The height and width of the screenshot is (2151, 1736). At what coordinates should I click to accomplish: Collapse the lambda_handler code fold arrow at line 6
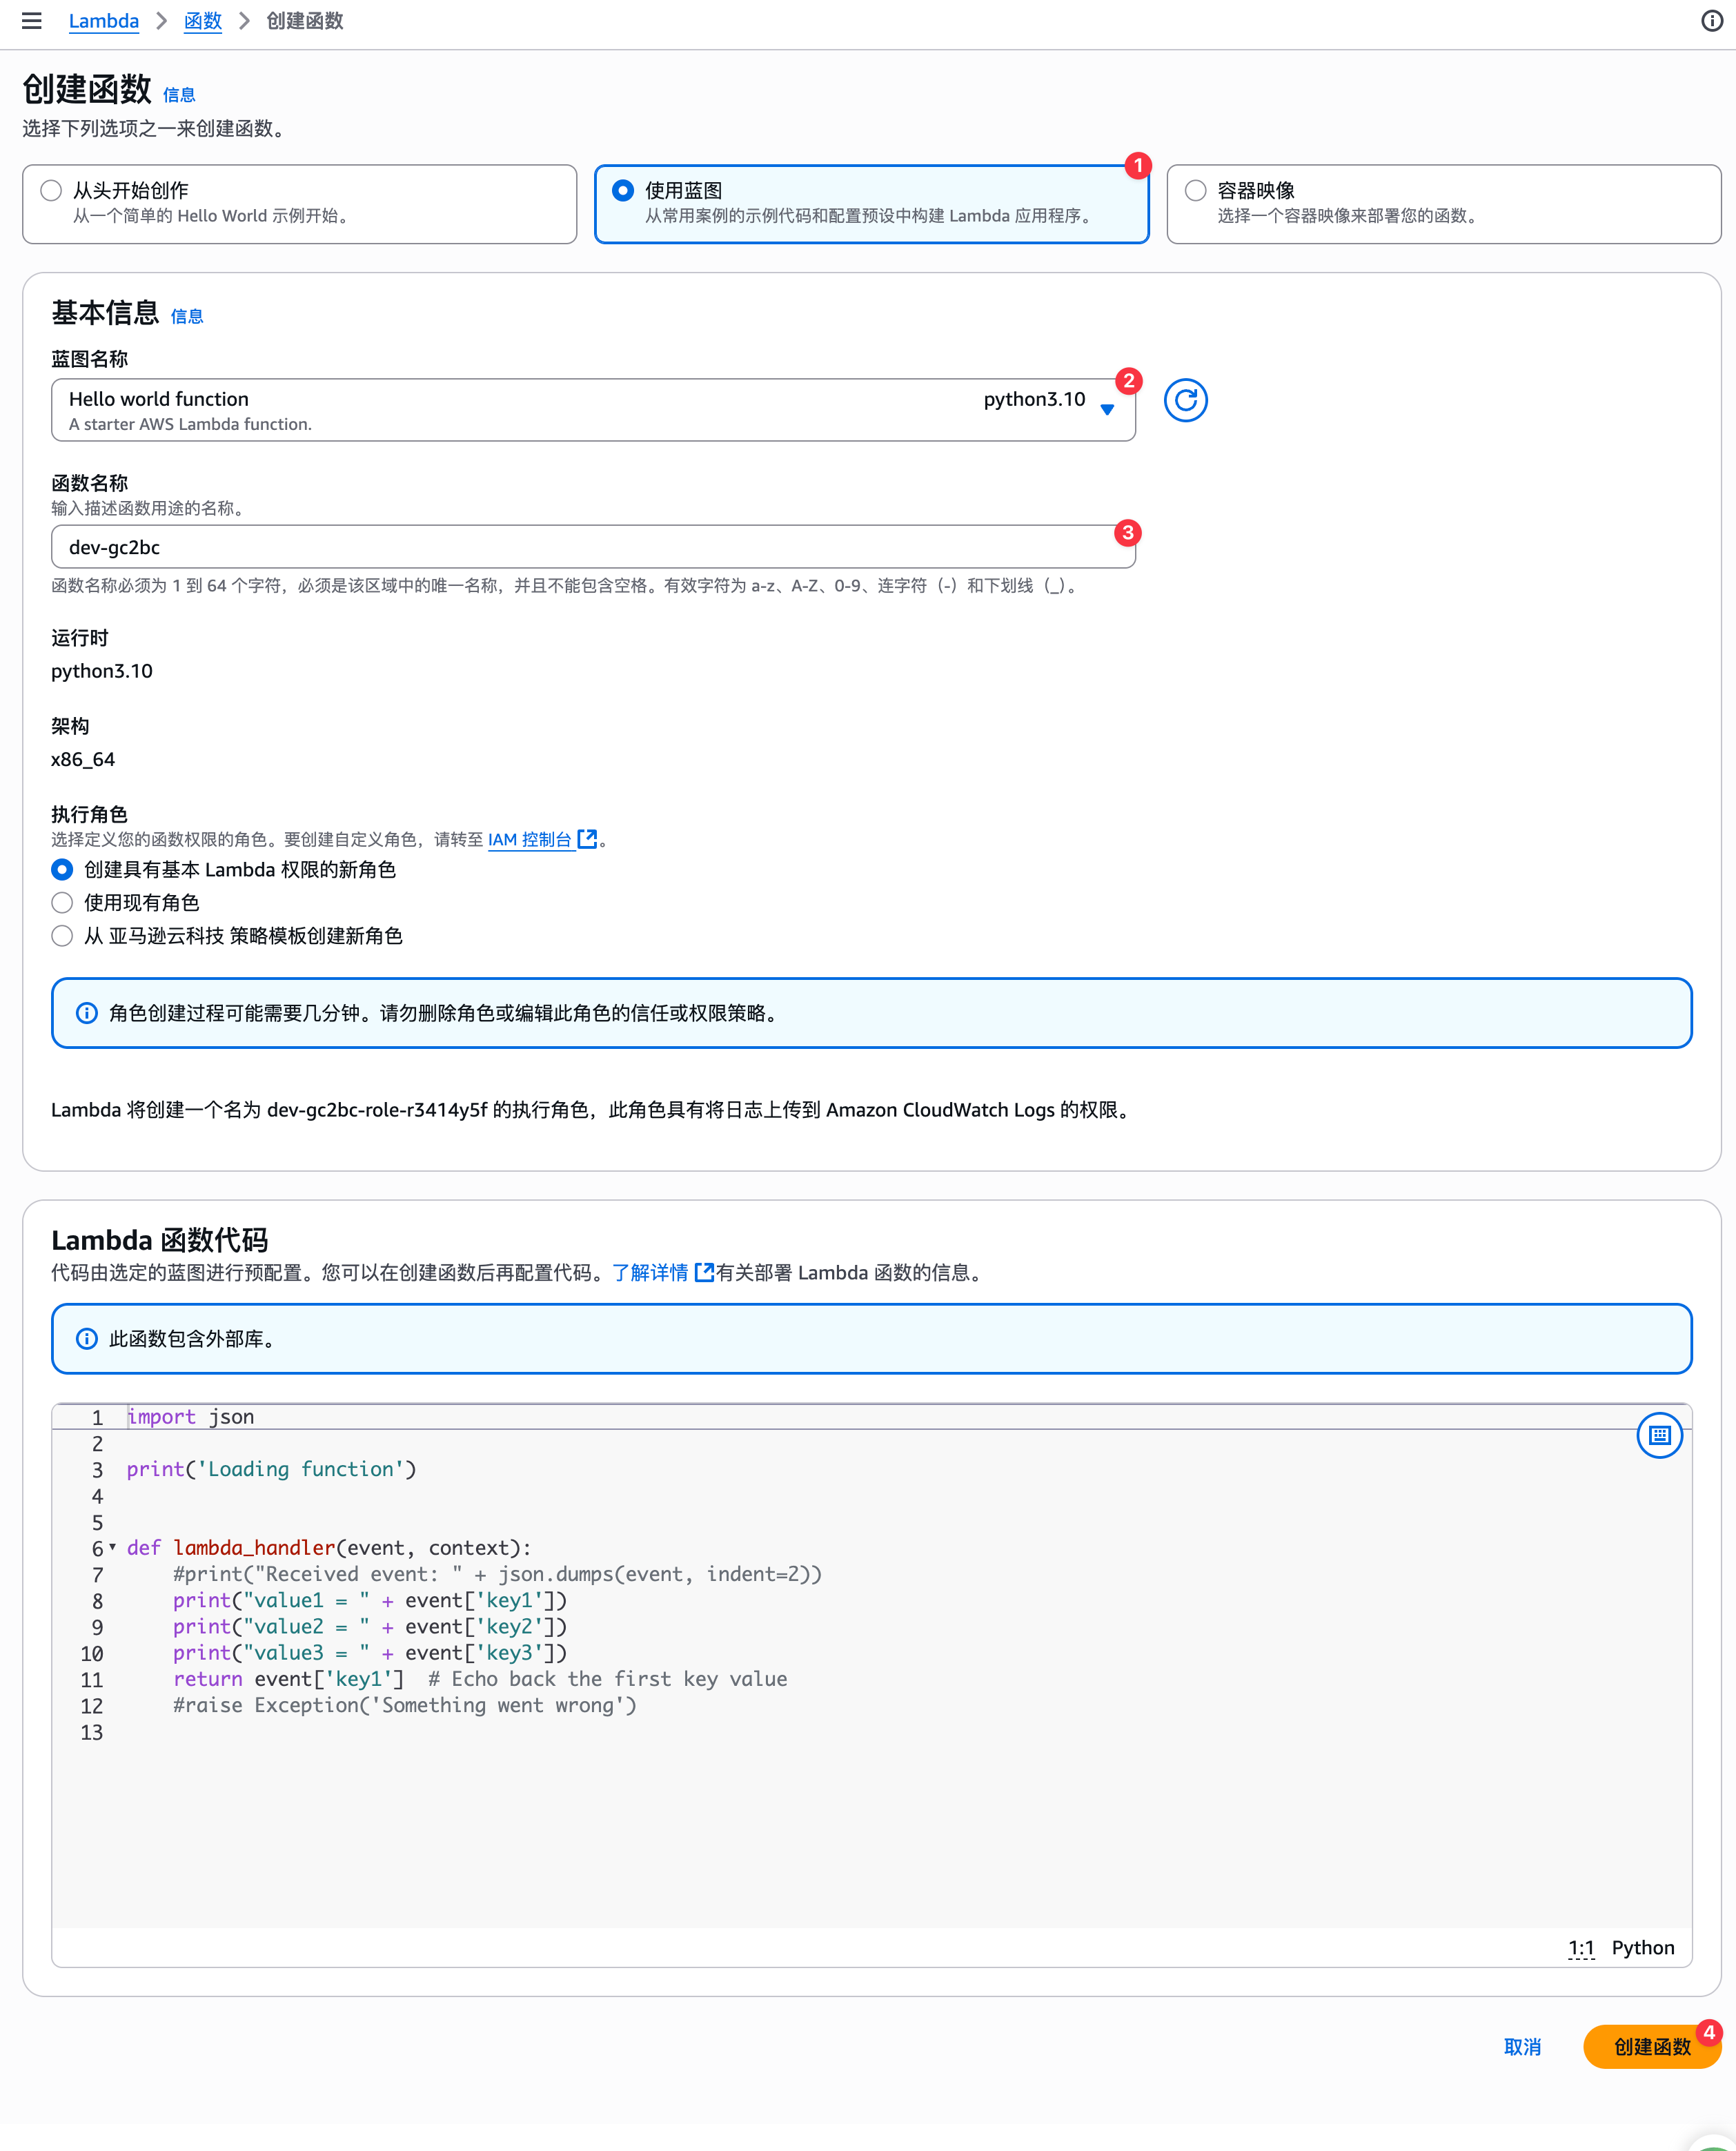click(113, 1547)
